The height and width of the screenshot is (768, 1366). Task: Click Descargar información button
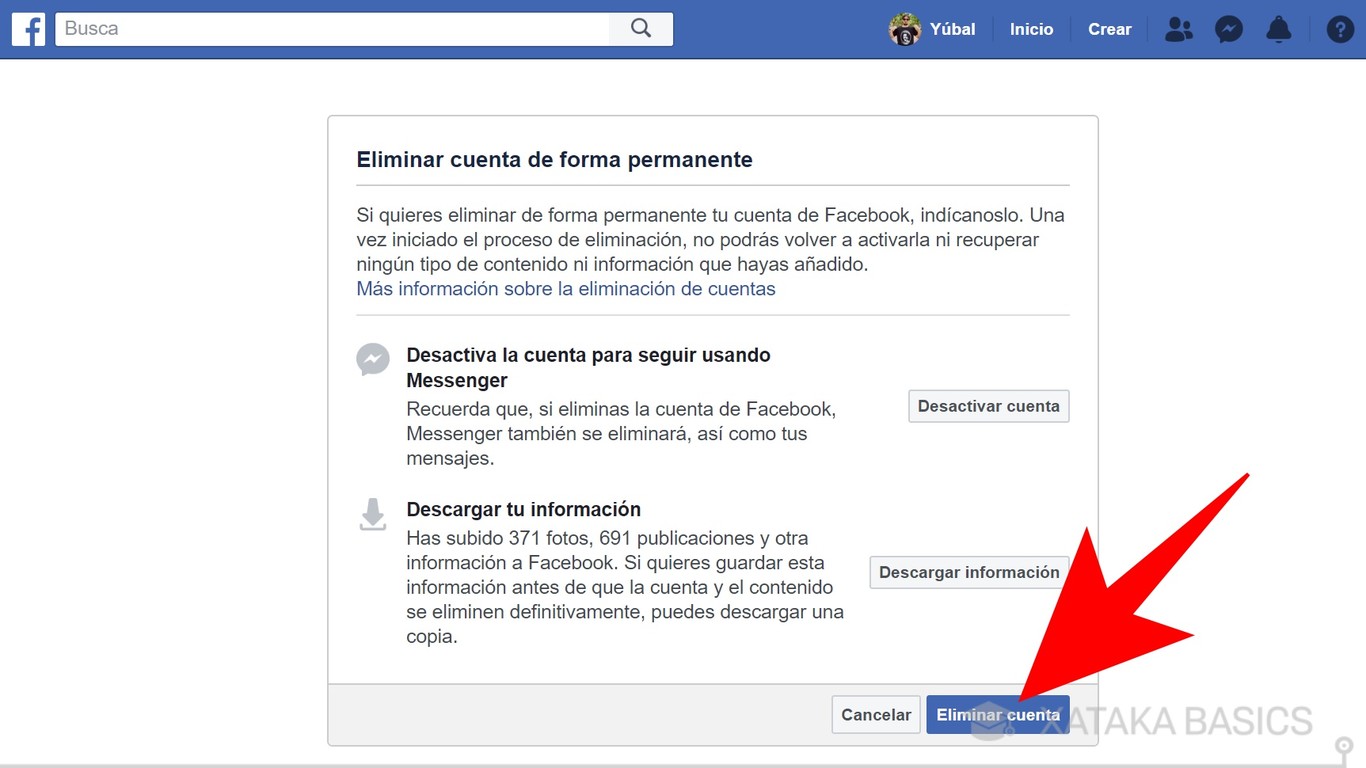point(969,572)
